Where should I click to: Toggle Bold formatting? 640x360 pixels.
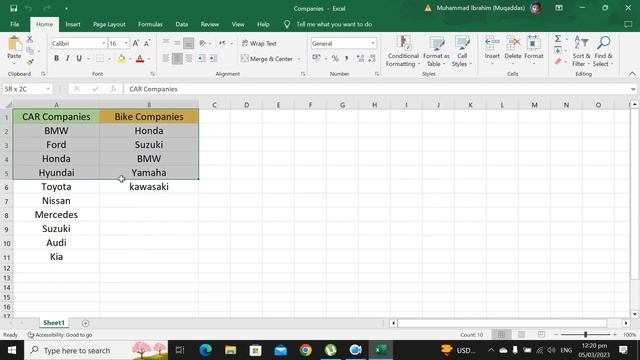coord(56,58)
